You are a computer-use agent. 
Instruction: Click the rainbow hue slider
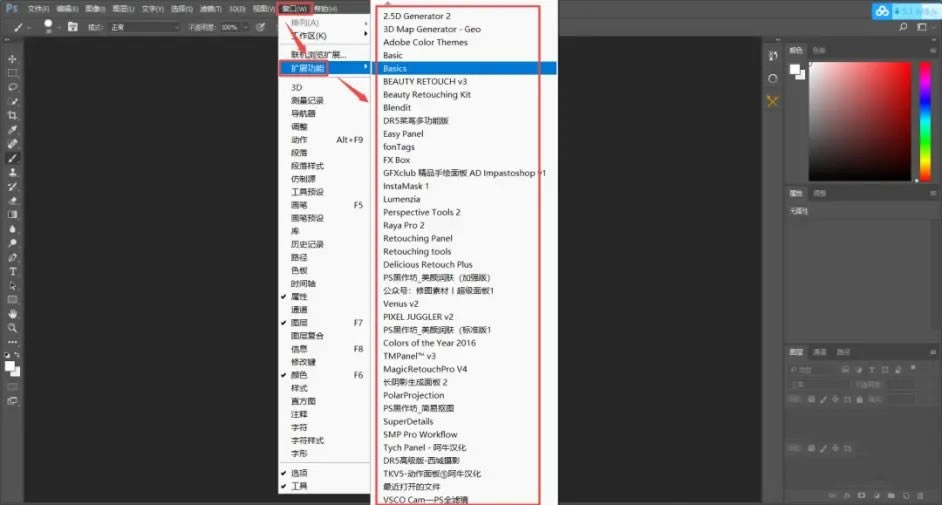[926, 121]
